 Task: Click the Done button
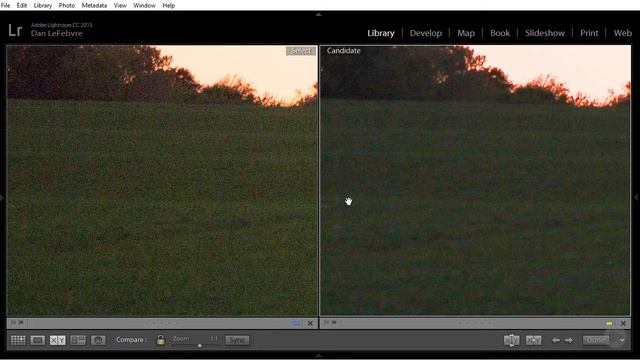click(596, 340)
